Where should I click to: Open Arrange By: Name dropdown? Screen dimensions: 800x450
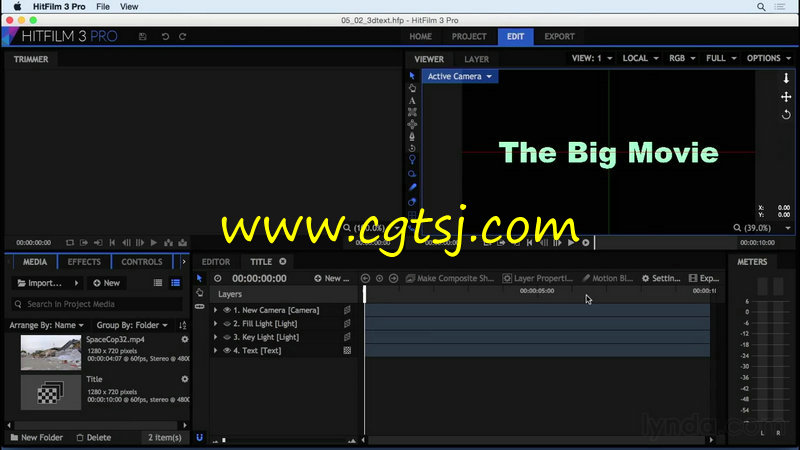click(x=46, y=325)
